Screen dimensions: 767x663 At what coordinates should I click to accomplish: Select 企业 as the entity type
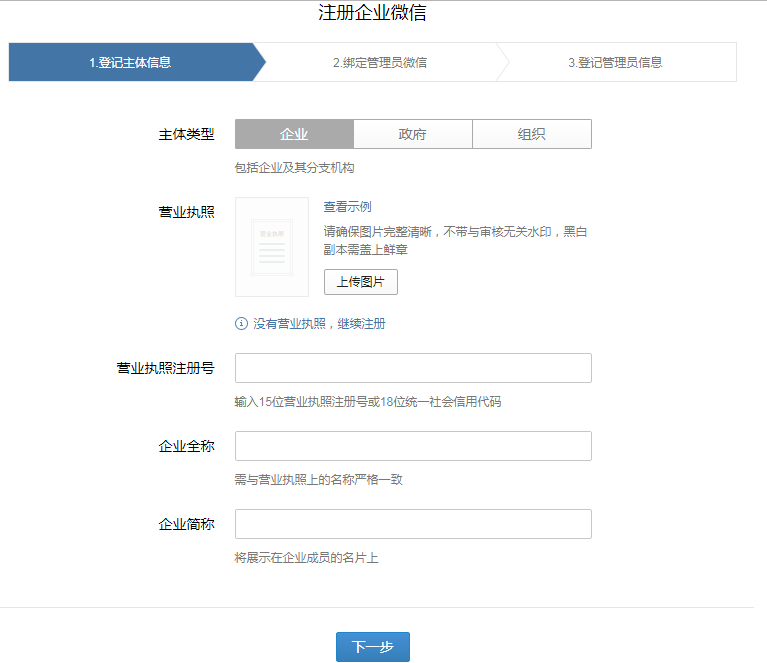[294, 135]
